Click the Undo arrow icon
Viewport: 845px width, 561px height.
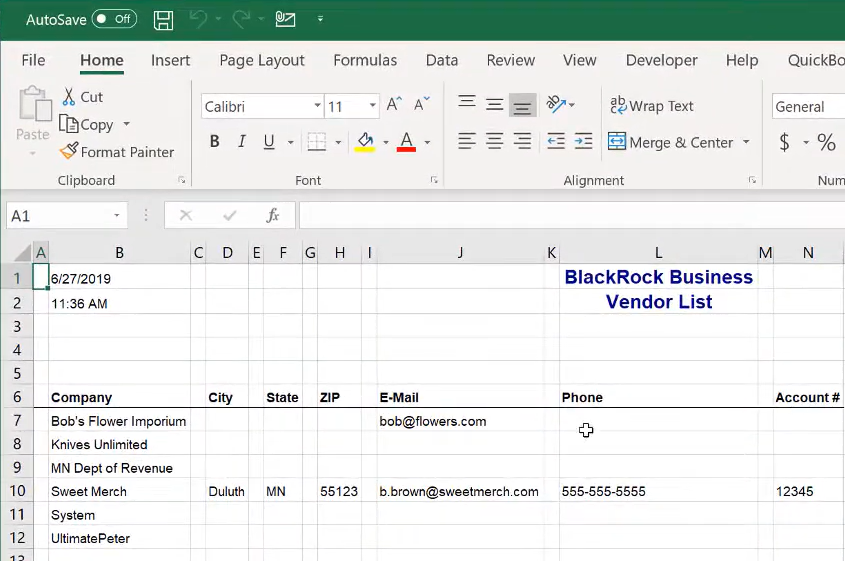pos(198,19)
